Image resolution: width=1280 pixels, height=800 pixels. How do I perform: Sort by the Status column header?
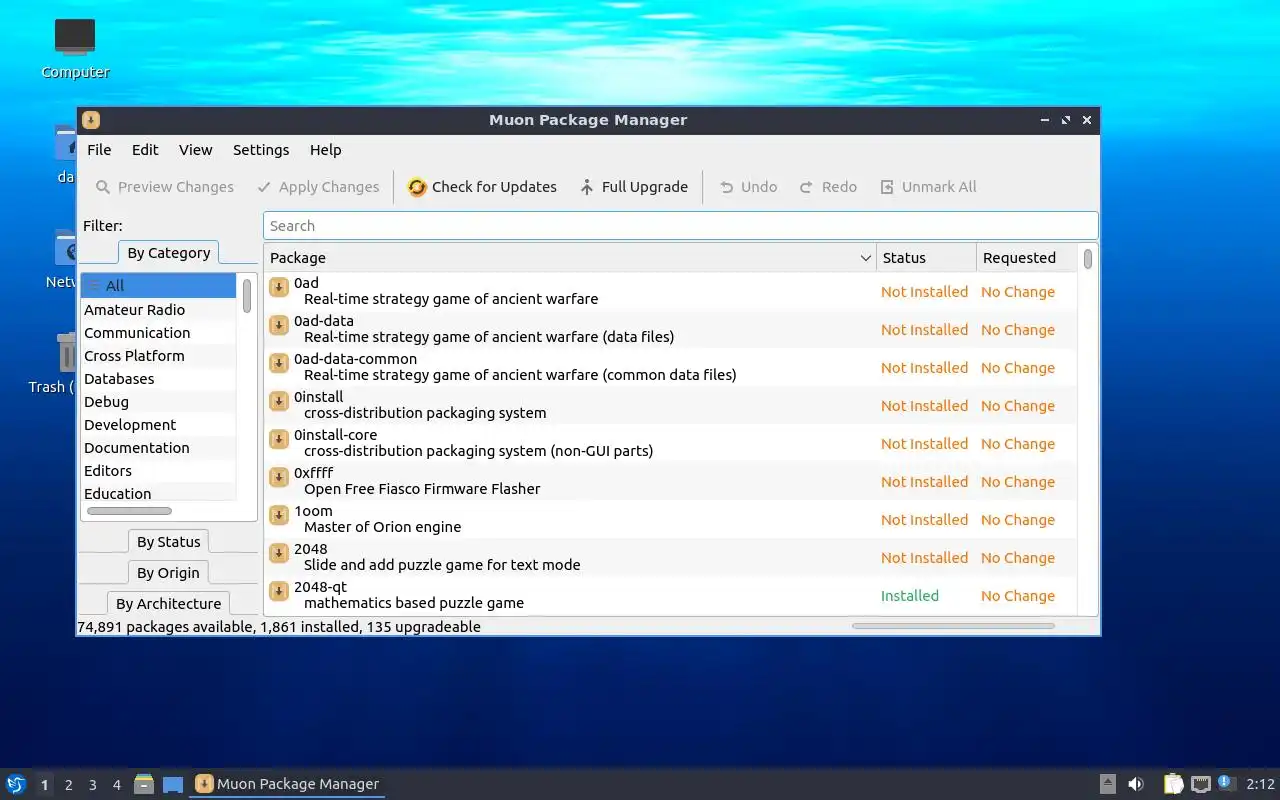926,258
